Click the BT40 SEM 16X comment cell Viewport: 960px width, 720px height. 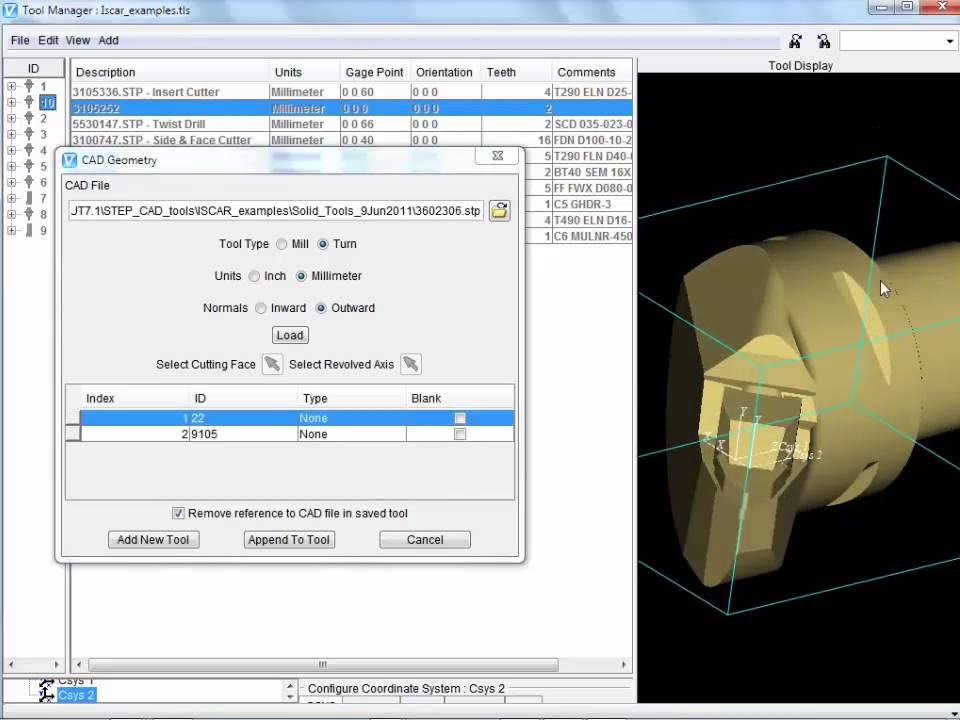[592, 172]
